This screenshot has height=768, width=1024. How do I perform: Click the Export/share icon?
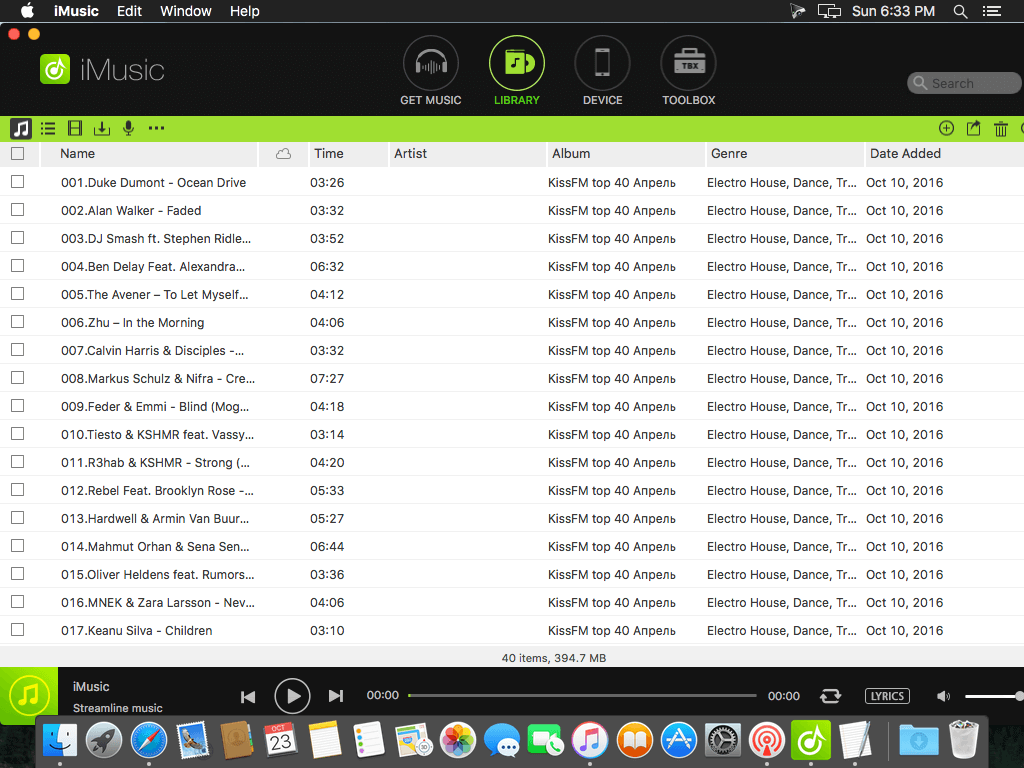pyautogui.click(x=974, y=128)
